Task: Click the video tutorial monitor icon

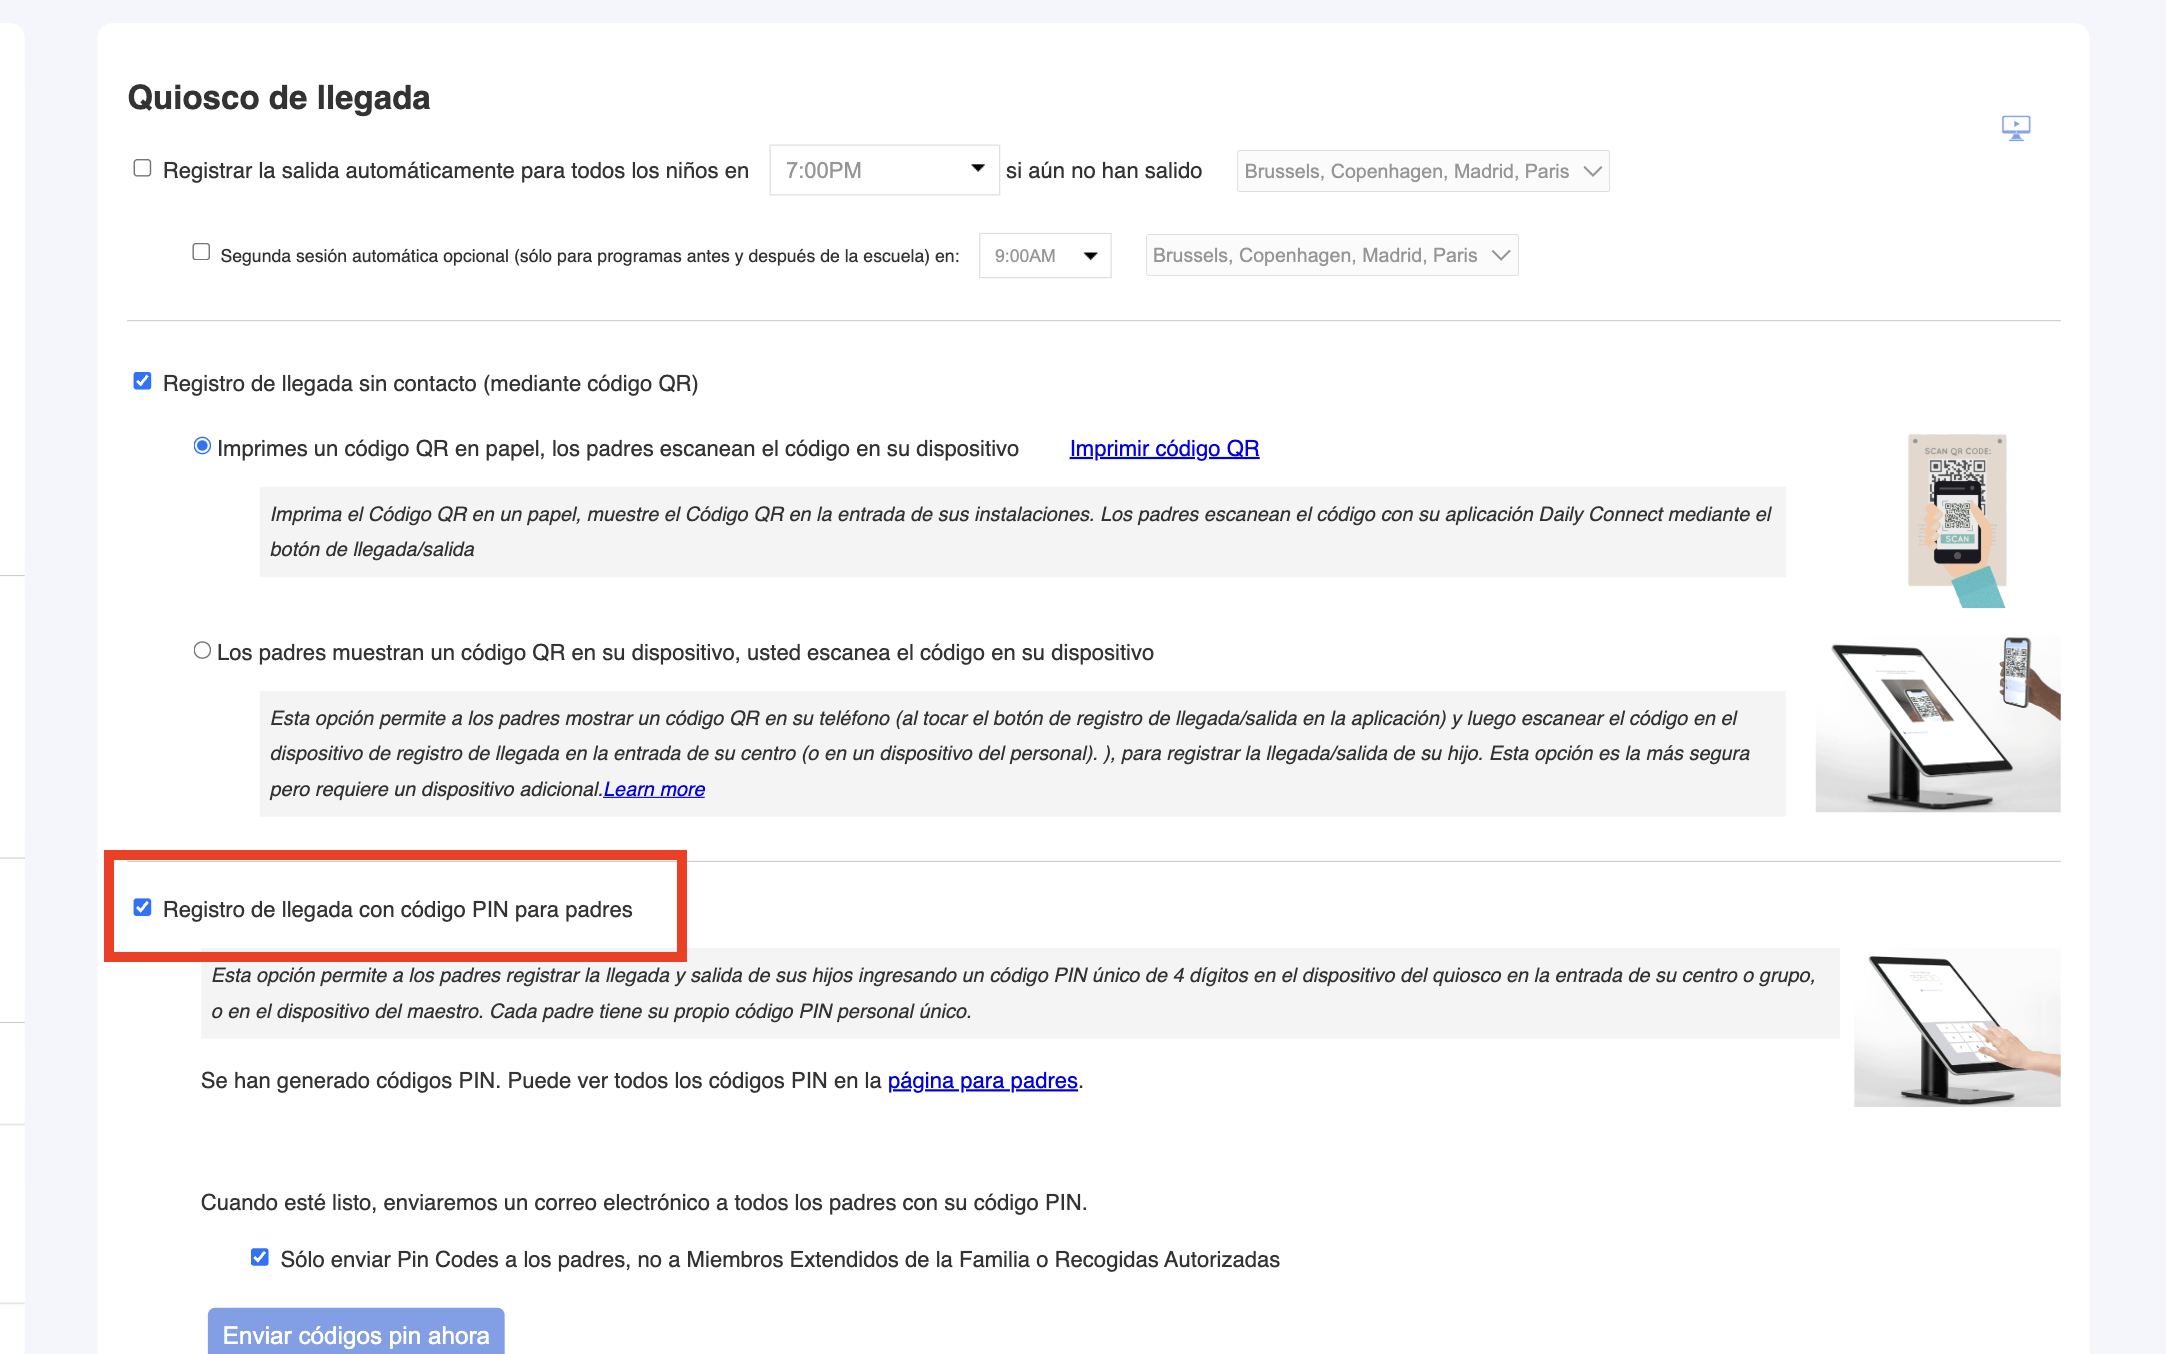Action: pos(2015,128)
